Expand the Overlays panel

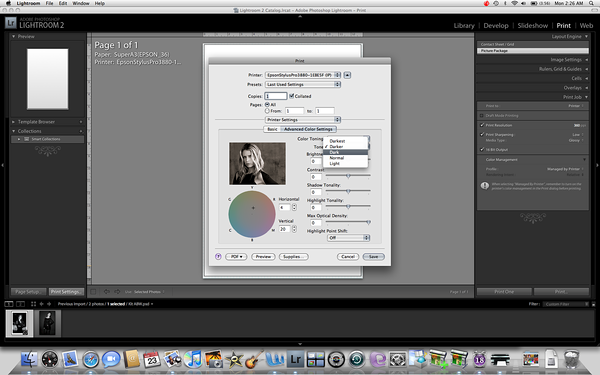[586, 88]
